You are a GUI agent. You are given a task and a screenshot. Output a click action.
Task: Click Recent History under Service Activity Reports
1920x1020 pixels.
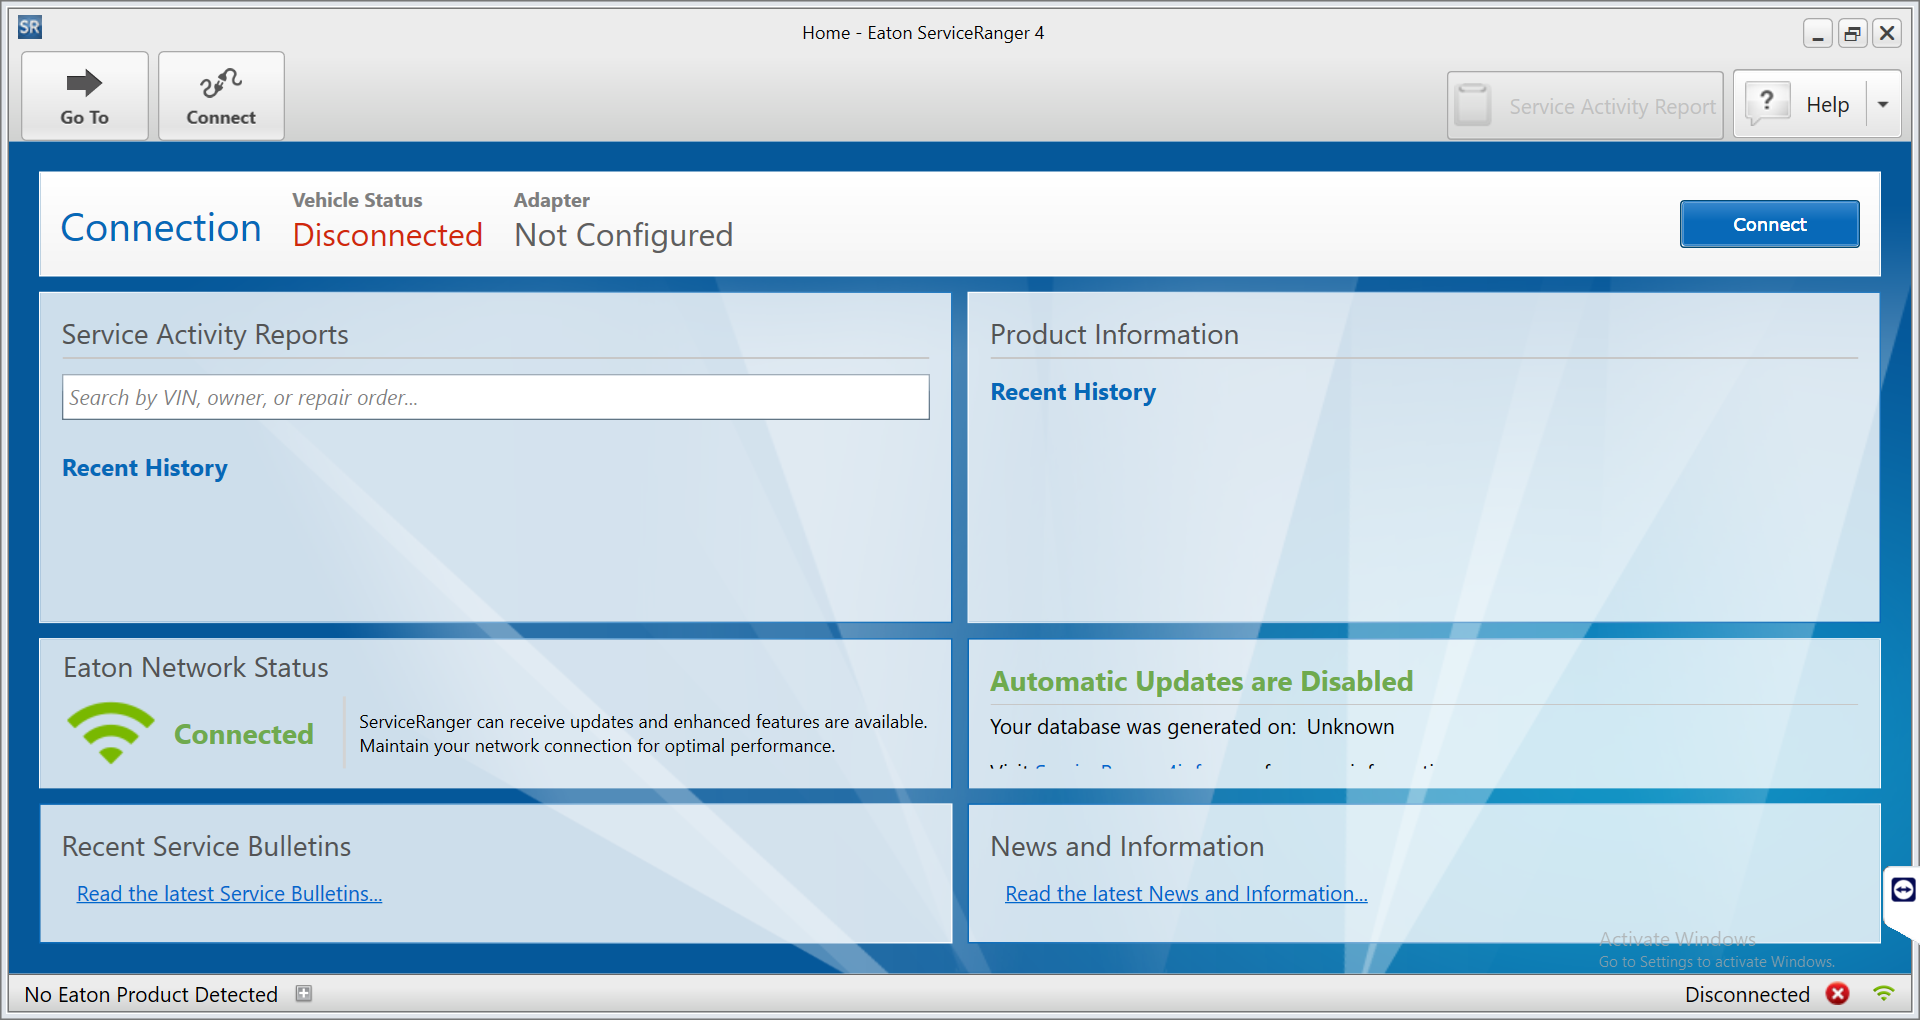[145, 468]
